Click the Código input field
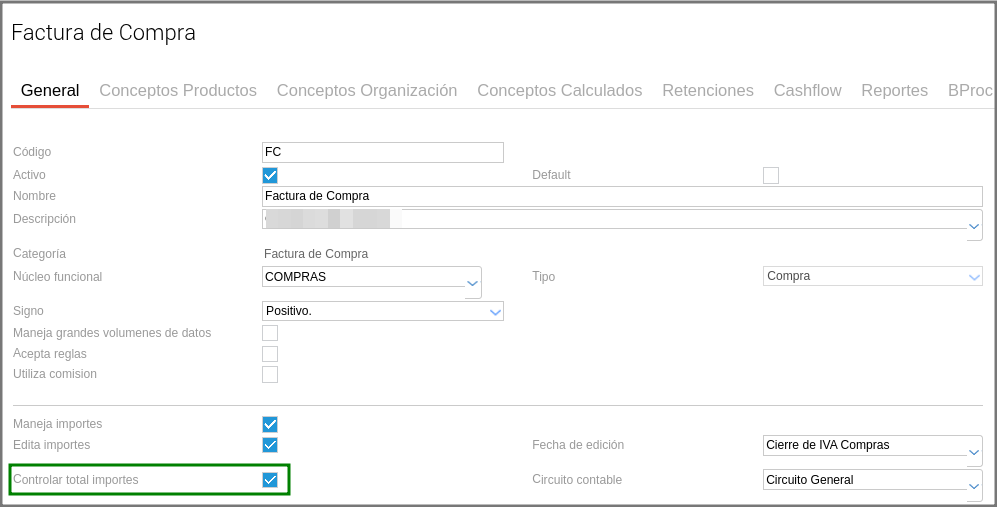The image size is (997, 507). (382, 152)
